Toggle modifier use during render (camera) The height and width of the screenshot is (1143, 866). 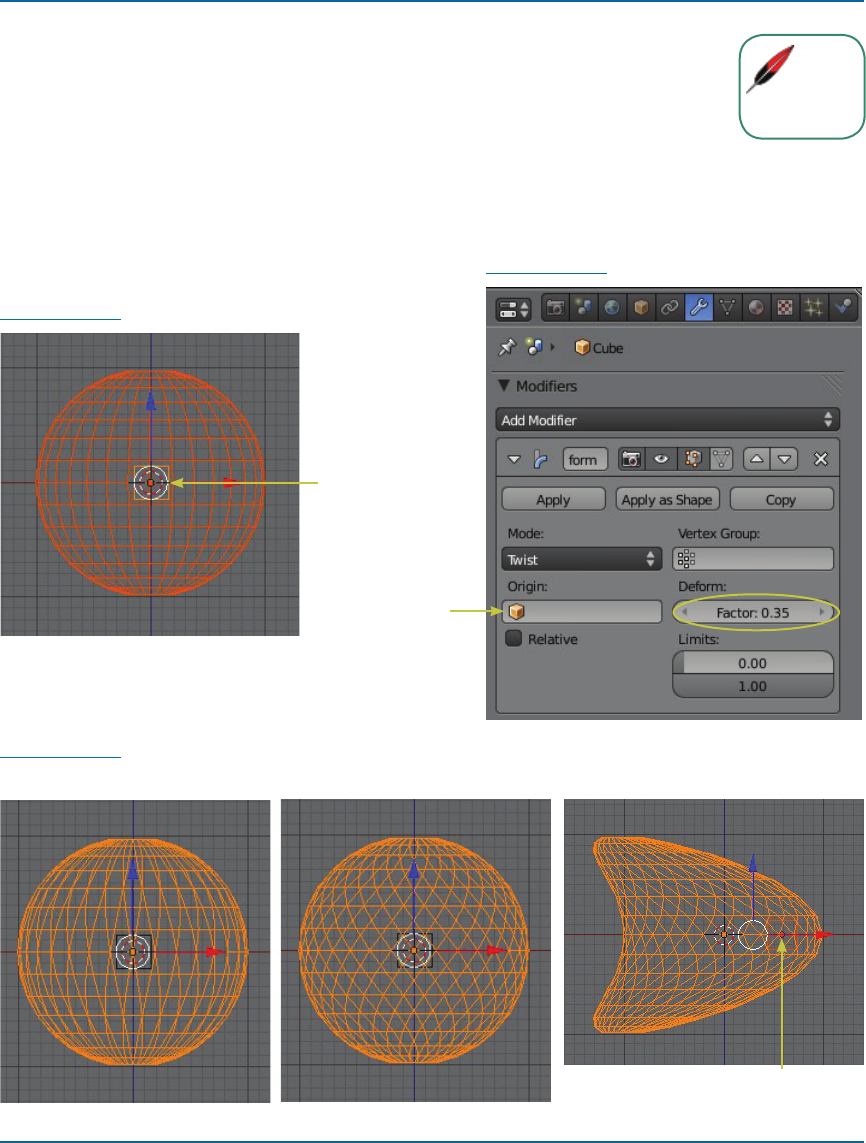pos(631,459)
